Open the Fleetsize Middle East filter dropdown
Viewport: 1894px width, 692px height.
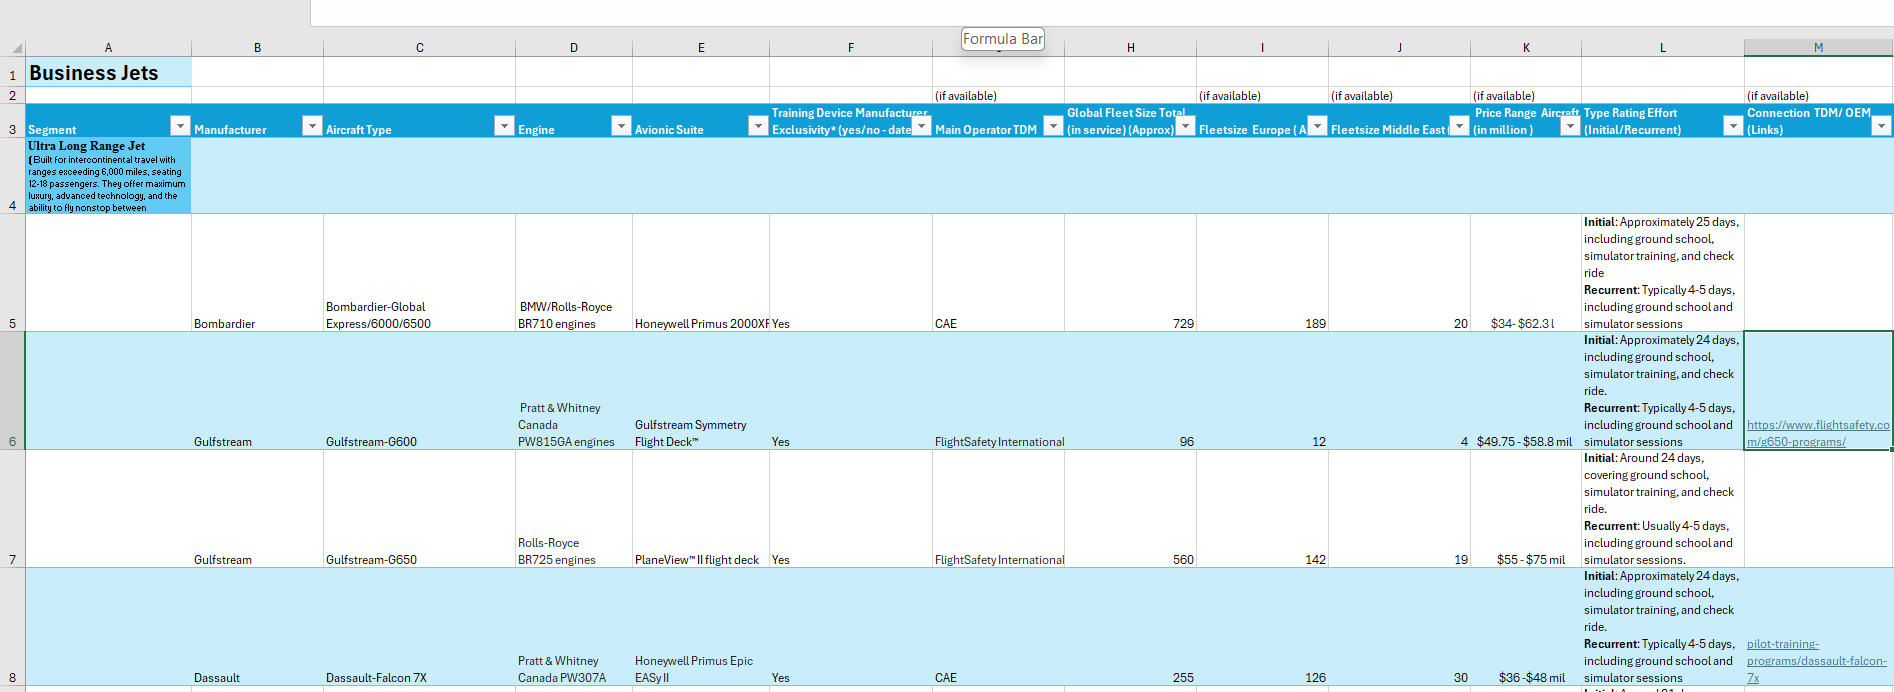coord(1459,126)
